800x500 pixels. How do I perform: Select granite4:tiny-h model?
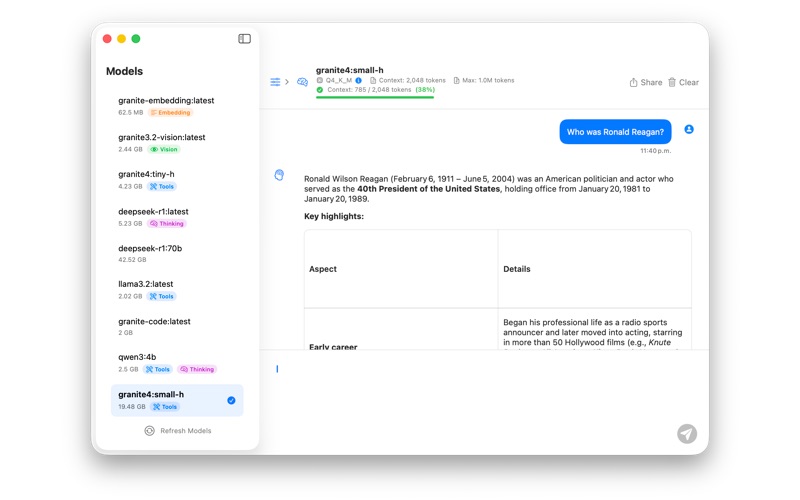coord(177,180)
